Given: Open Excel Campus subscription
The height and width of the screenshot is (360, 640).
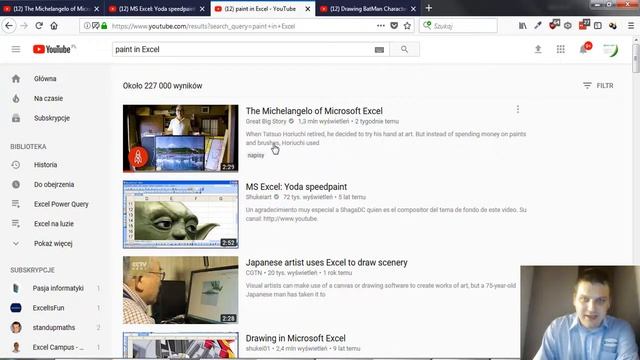Looking at the screenshot, I should click(x=58, y=347).
